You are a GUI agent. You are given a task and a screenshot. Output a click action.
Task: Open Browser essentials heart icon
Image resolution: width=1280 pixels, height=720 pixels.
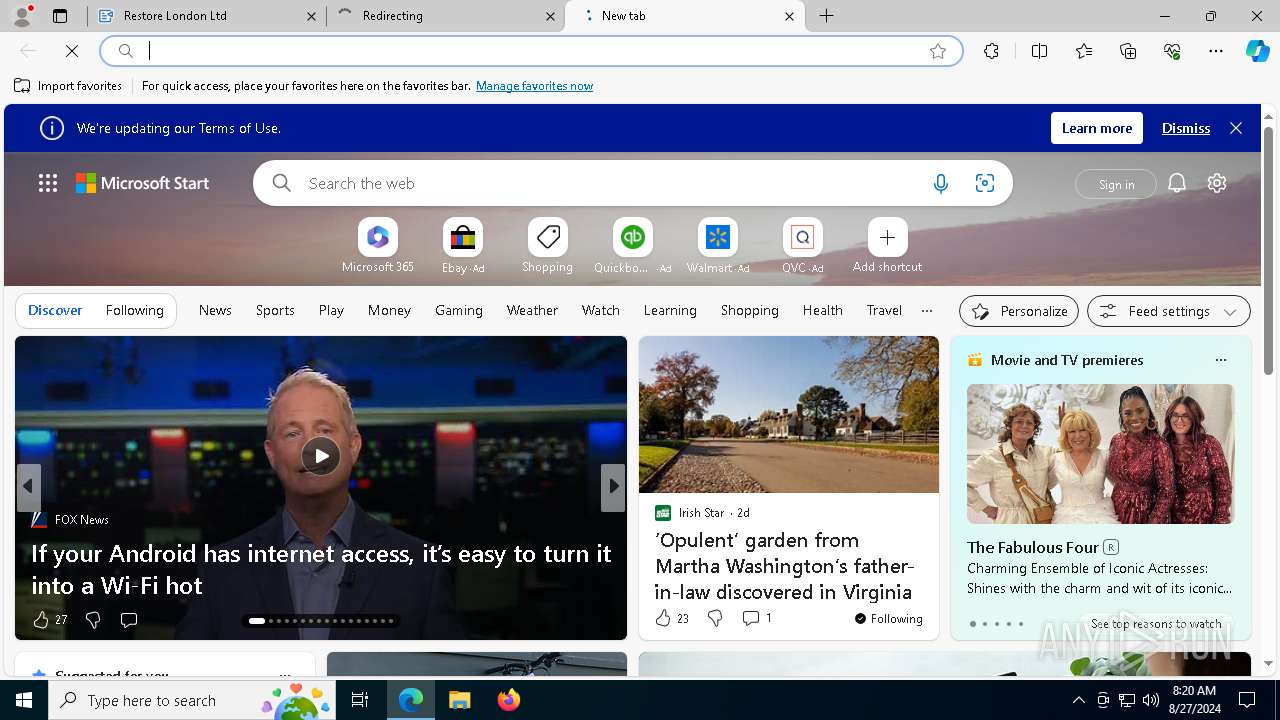pos(1172,51)
